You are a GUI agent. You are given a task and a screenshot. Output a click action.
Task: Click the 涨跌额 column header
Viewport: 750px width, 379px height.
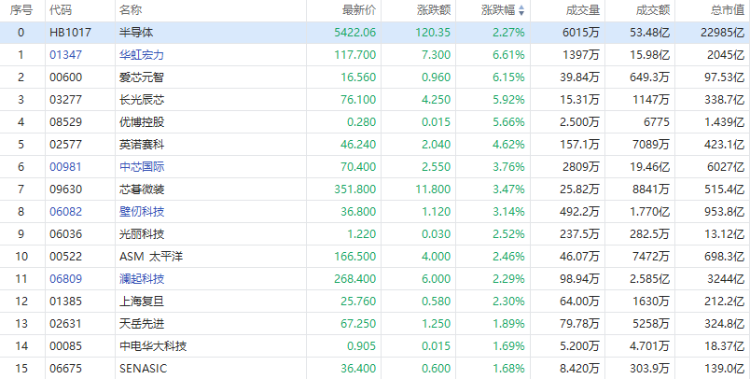click(434, 10)
